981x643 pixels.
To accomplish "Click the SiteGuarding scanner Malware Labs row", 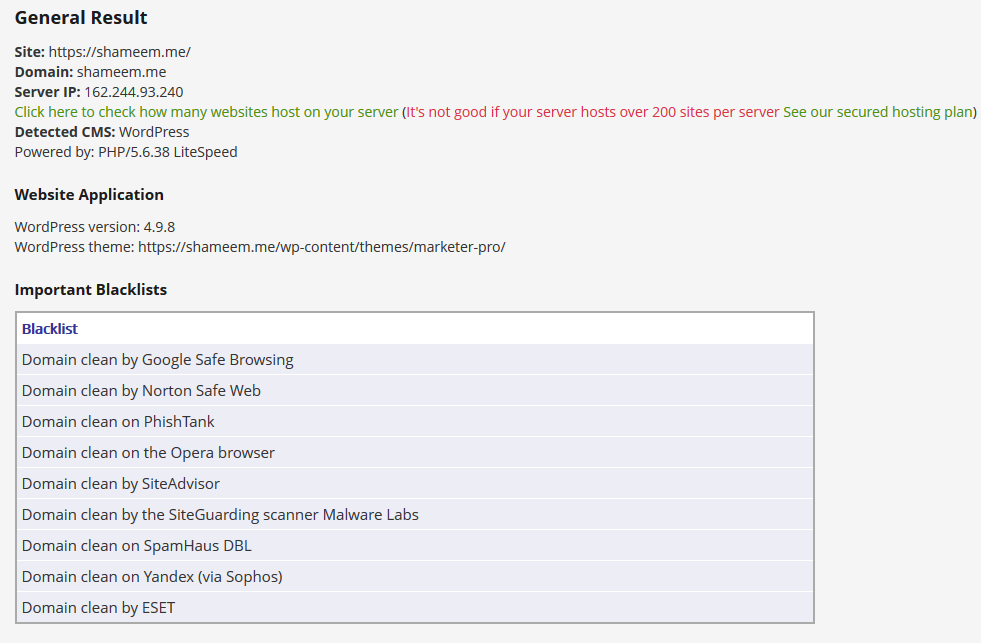I will 220,515.
